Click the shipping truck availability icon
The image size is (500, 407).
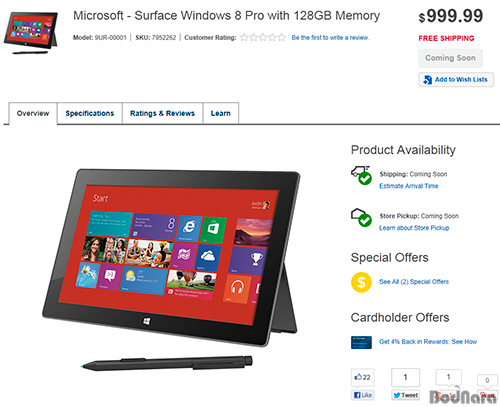coord(361,175)
